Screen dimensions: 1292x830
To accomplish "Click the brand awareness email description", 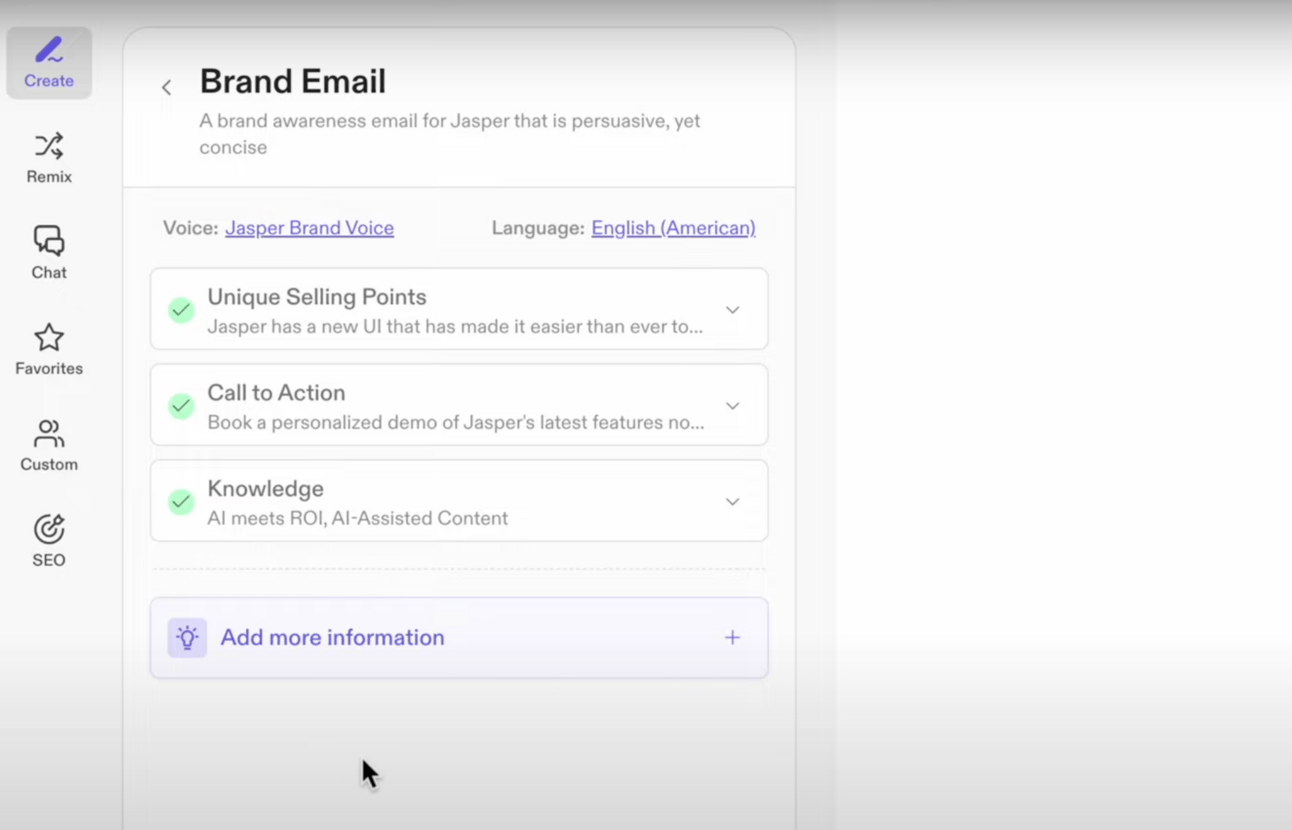I will 449,134.
